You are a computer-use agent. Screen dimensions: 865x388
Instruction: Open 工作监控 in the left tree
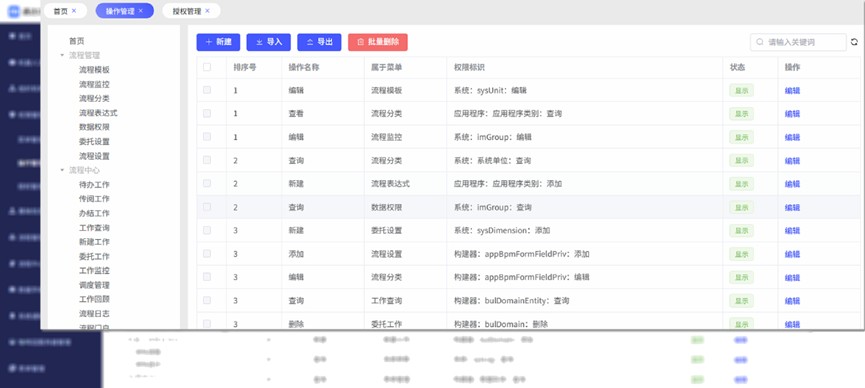(x=94, y=270)
